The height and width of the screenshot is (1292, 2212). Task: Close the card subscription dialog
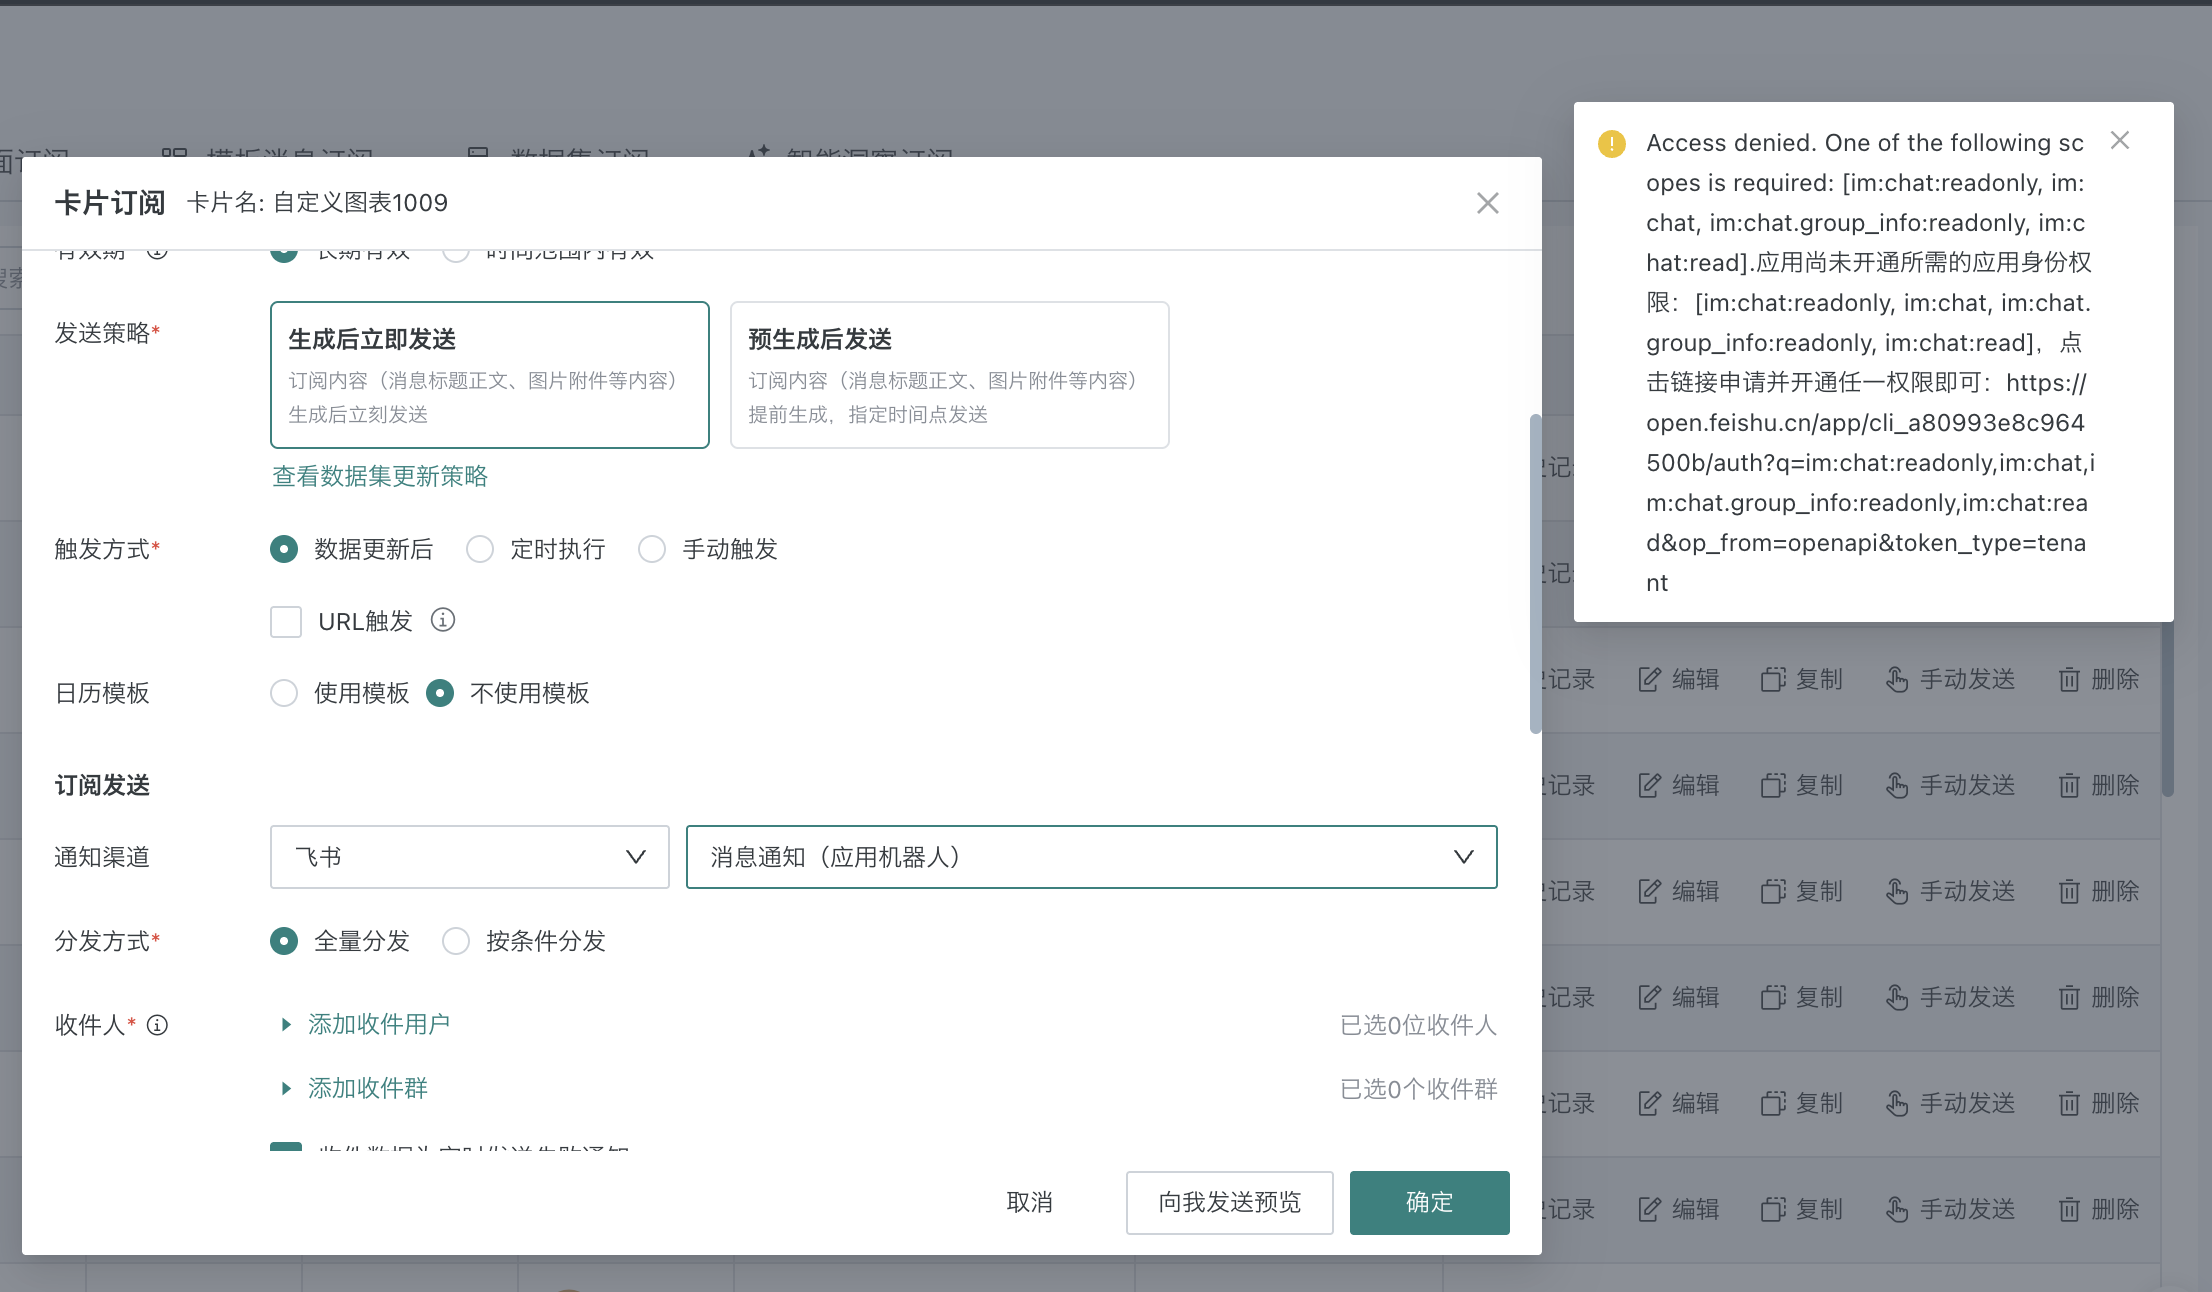(x=1487, y=203)
